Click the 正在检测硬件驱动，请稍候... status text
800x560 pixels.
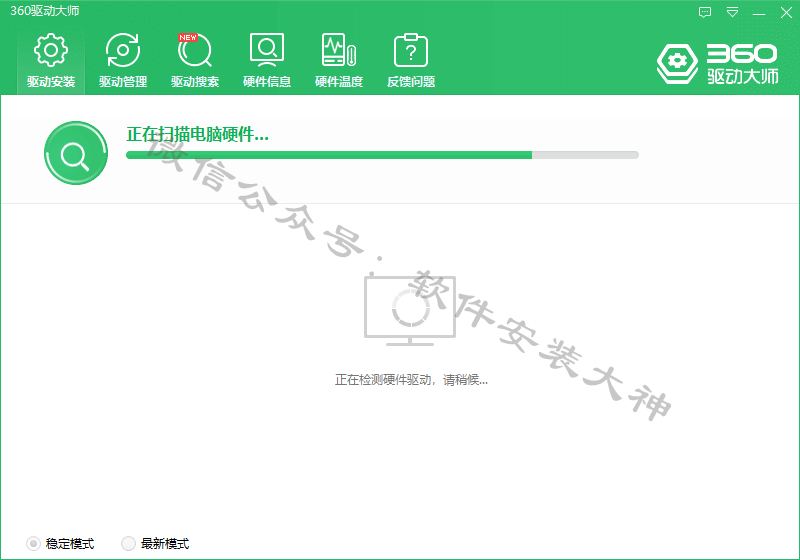click(411, 380)
